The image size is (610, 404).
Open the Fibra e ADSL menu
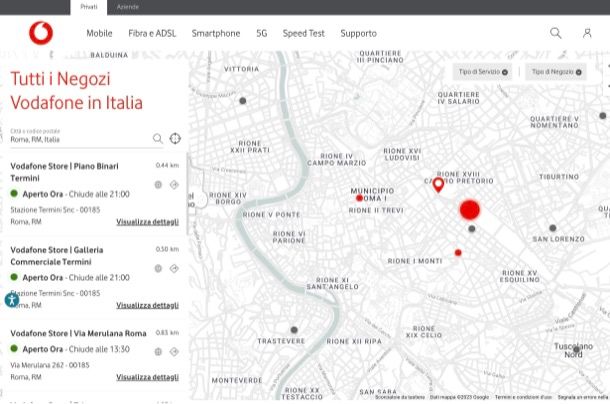click(152, 33)
